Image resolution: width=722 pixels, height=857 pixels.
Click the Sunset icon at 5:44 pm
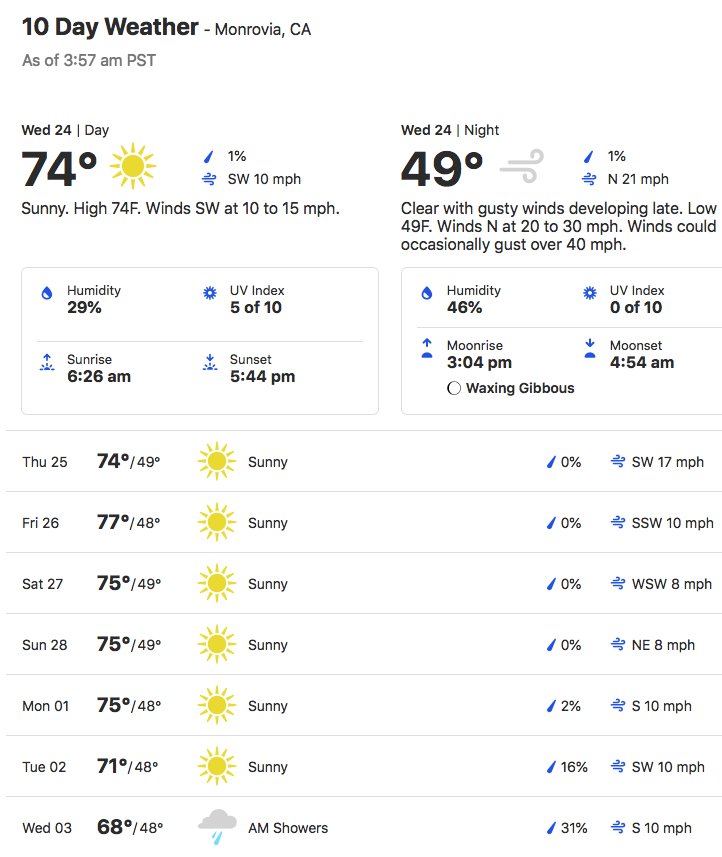210,362
